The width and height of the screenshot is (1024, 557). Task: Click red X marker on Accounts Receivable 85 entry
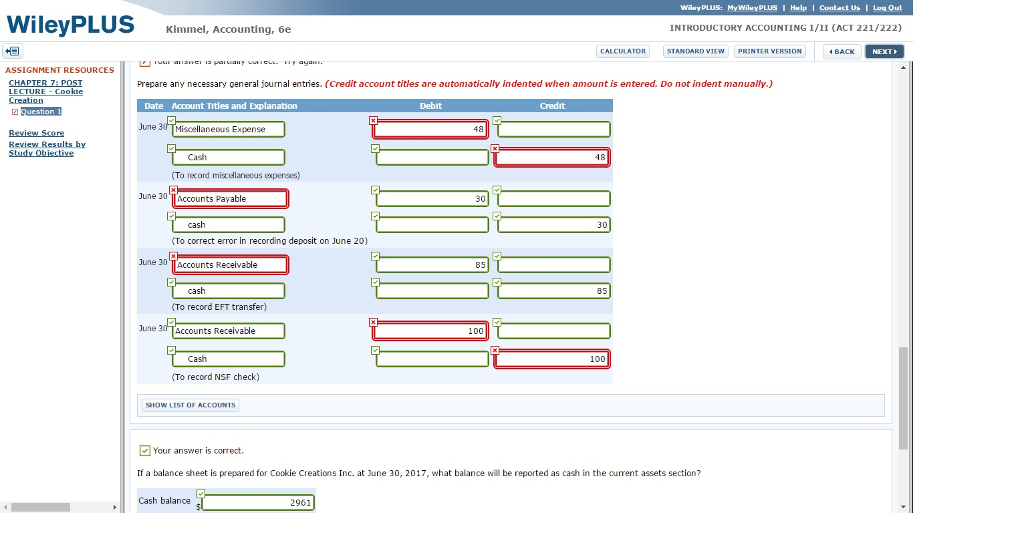pyautogui.click(x=173, y=255)
